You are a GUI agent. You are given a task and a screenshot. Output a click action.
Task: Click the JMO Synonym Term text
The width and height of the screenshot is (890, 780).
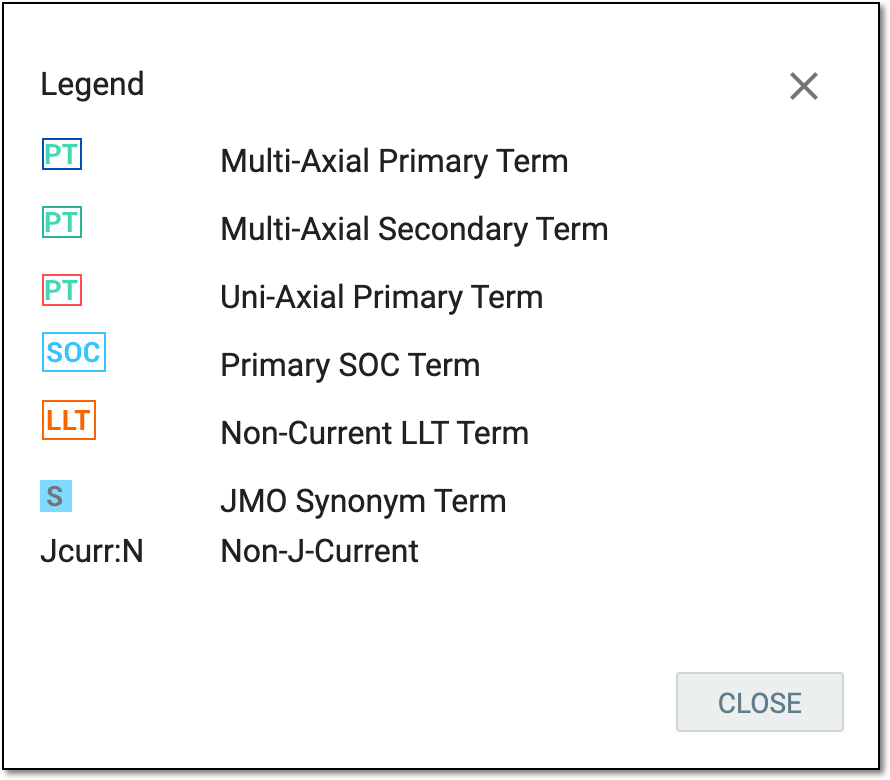[363, 501]
